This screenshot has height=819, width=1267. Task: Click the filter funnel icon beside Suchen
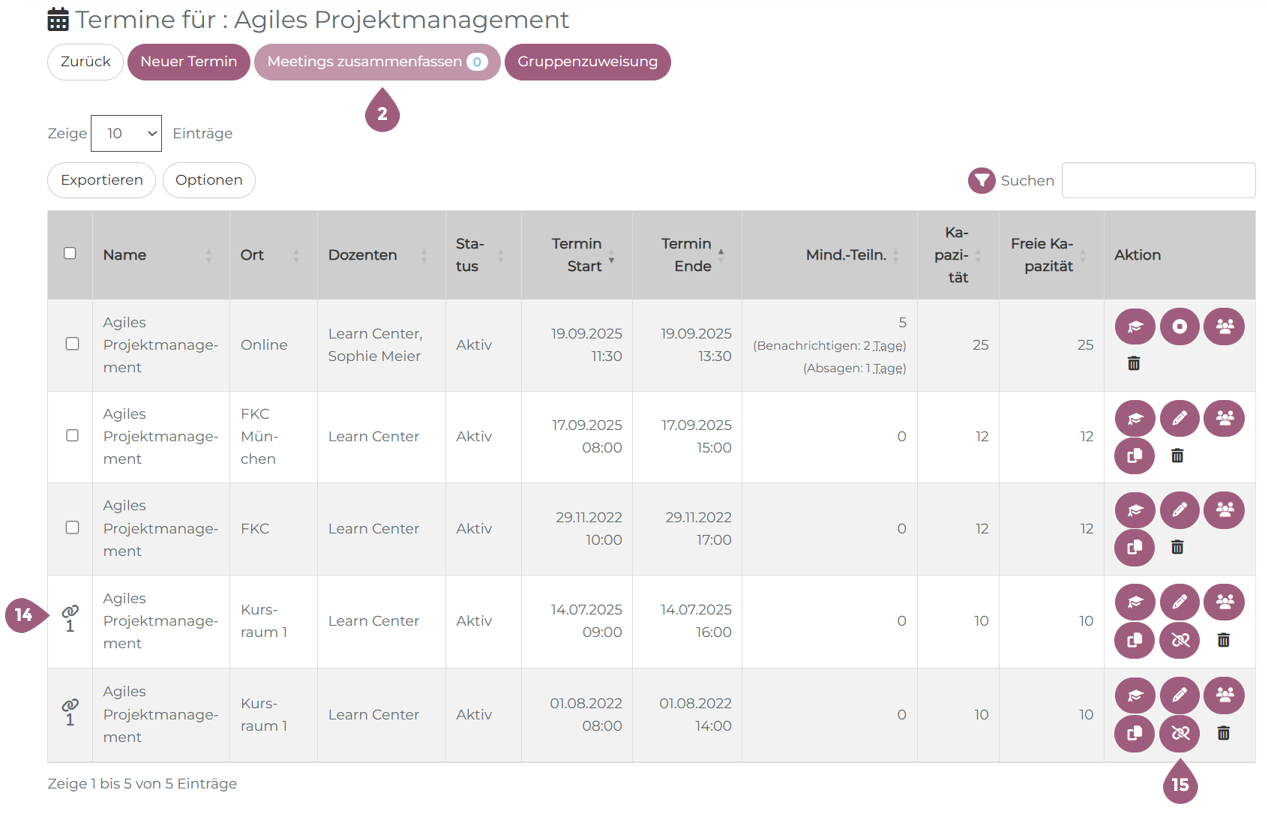point(982,181)
